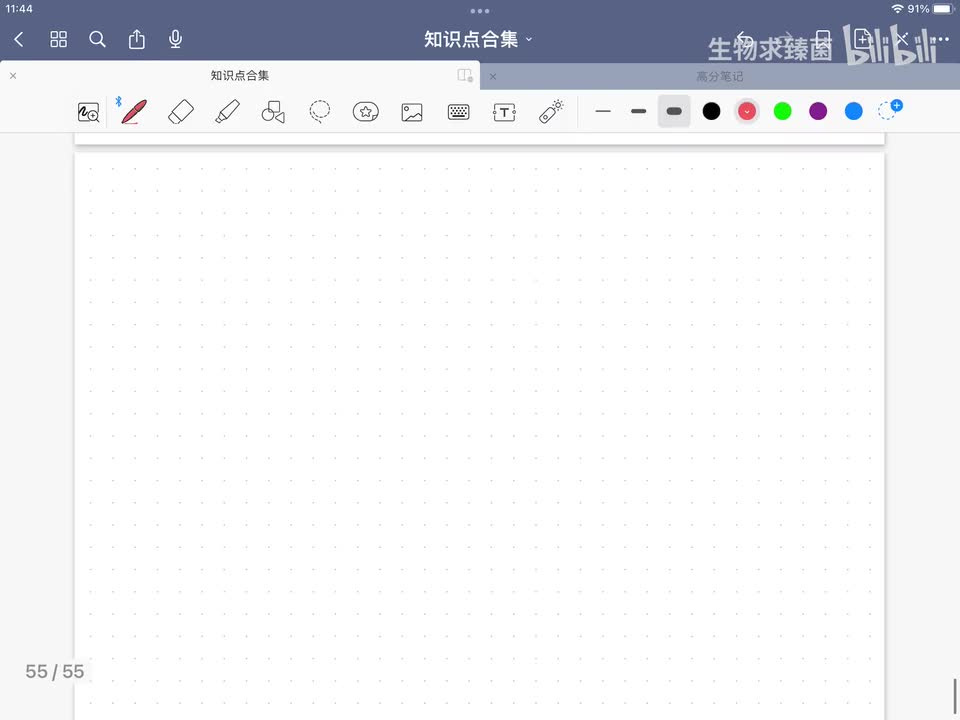Pick the black pen color
The width and height of the screenshot is (960, 720).
point(711,111)
